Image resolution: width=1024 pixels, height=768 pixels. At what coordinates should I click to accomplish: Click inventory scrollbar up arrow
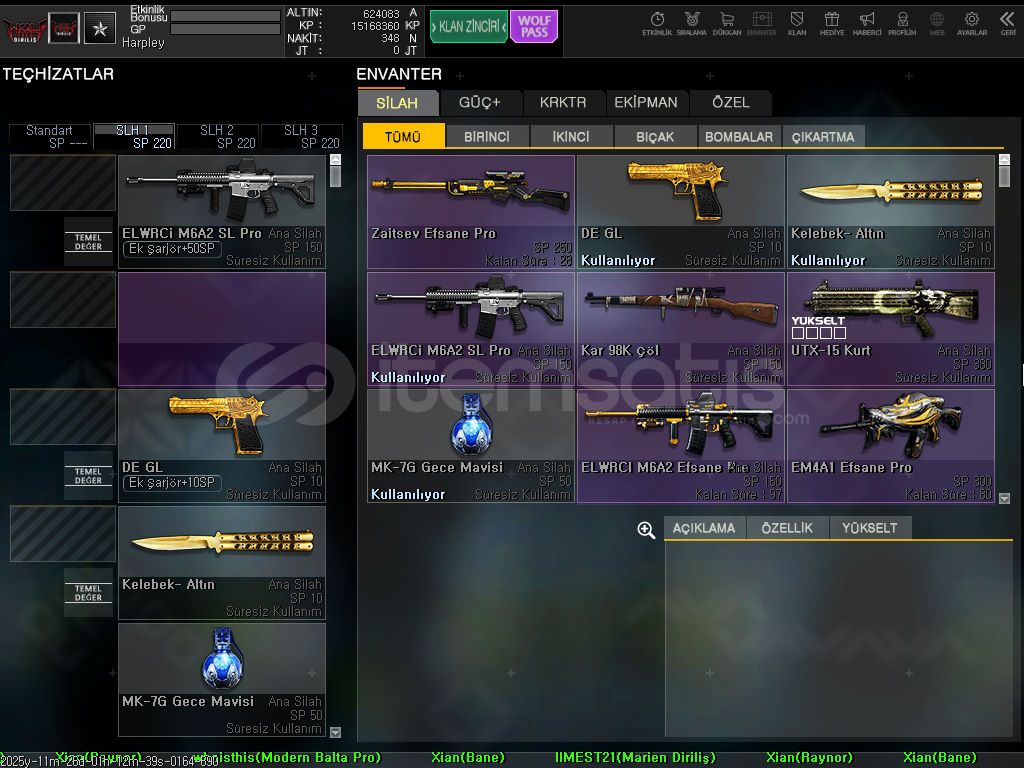point(1004,159)
